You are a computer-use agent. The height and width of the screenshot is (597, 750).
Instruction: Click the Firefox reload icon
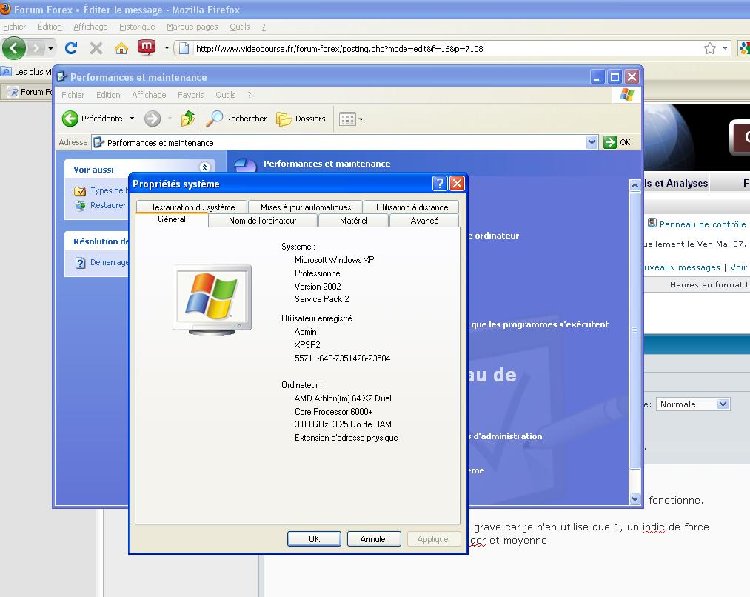tap(71, 48)
